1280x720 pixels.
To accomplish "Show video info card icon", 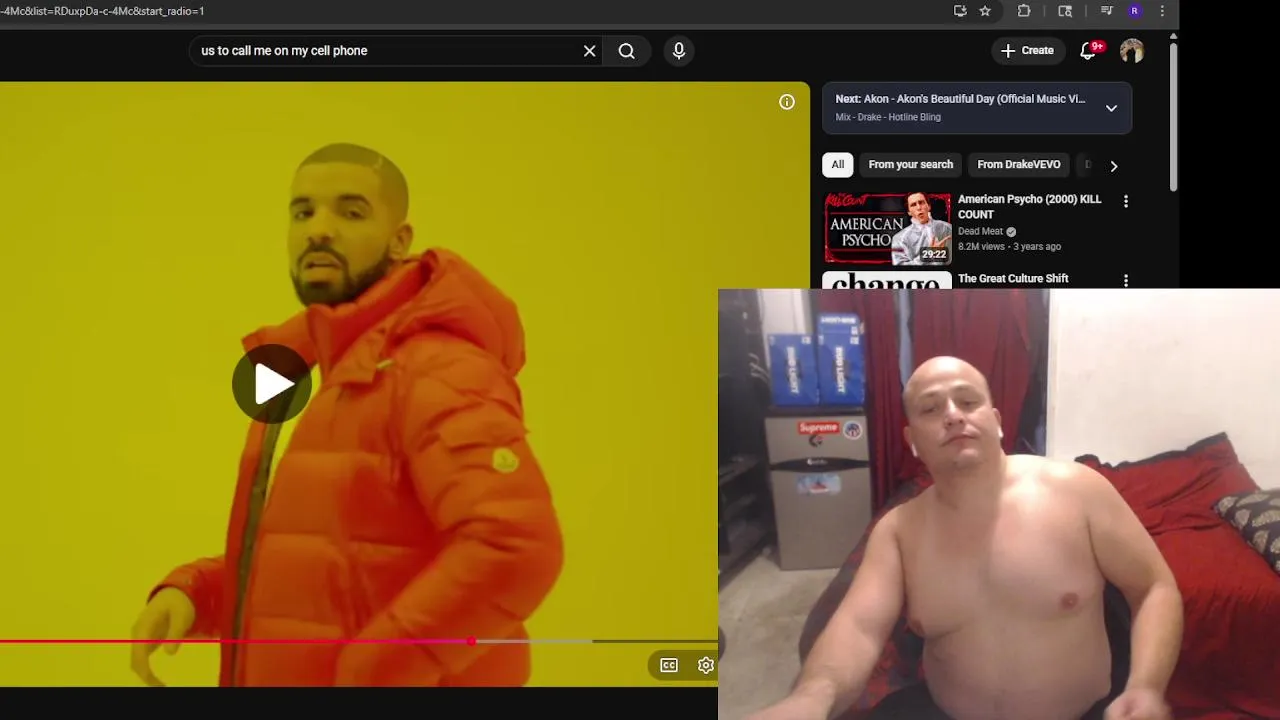I will [x=787, y=102].
